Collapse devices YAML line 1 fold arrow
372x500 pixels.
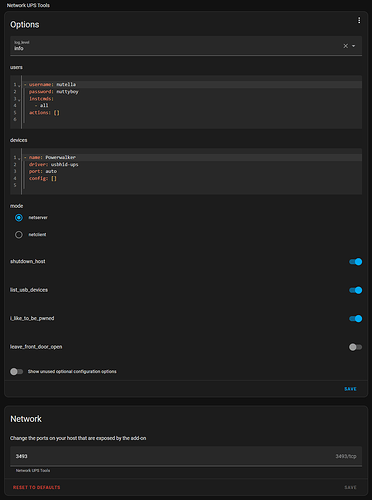point(19,158)
